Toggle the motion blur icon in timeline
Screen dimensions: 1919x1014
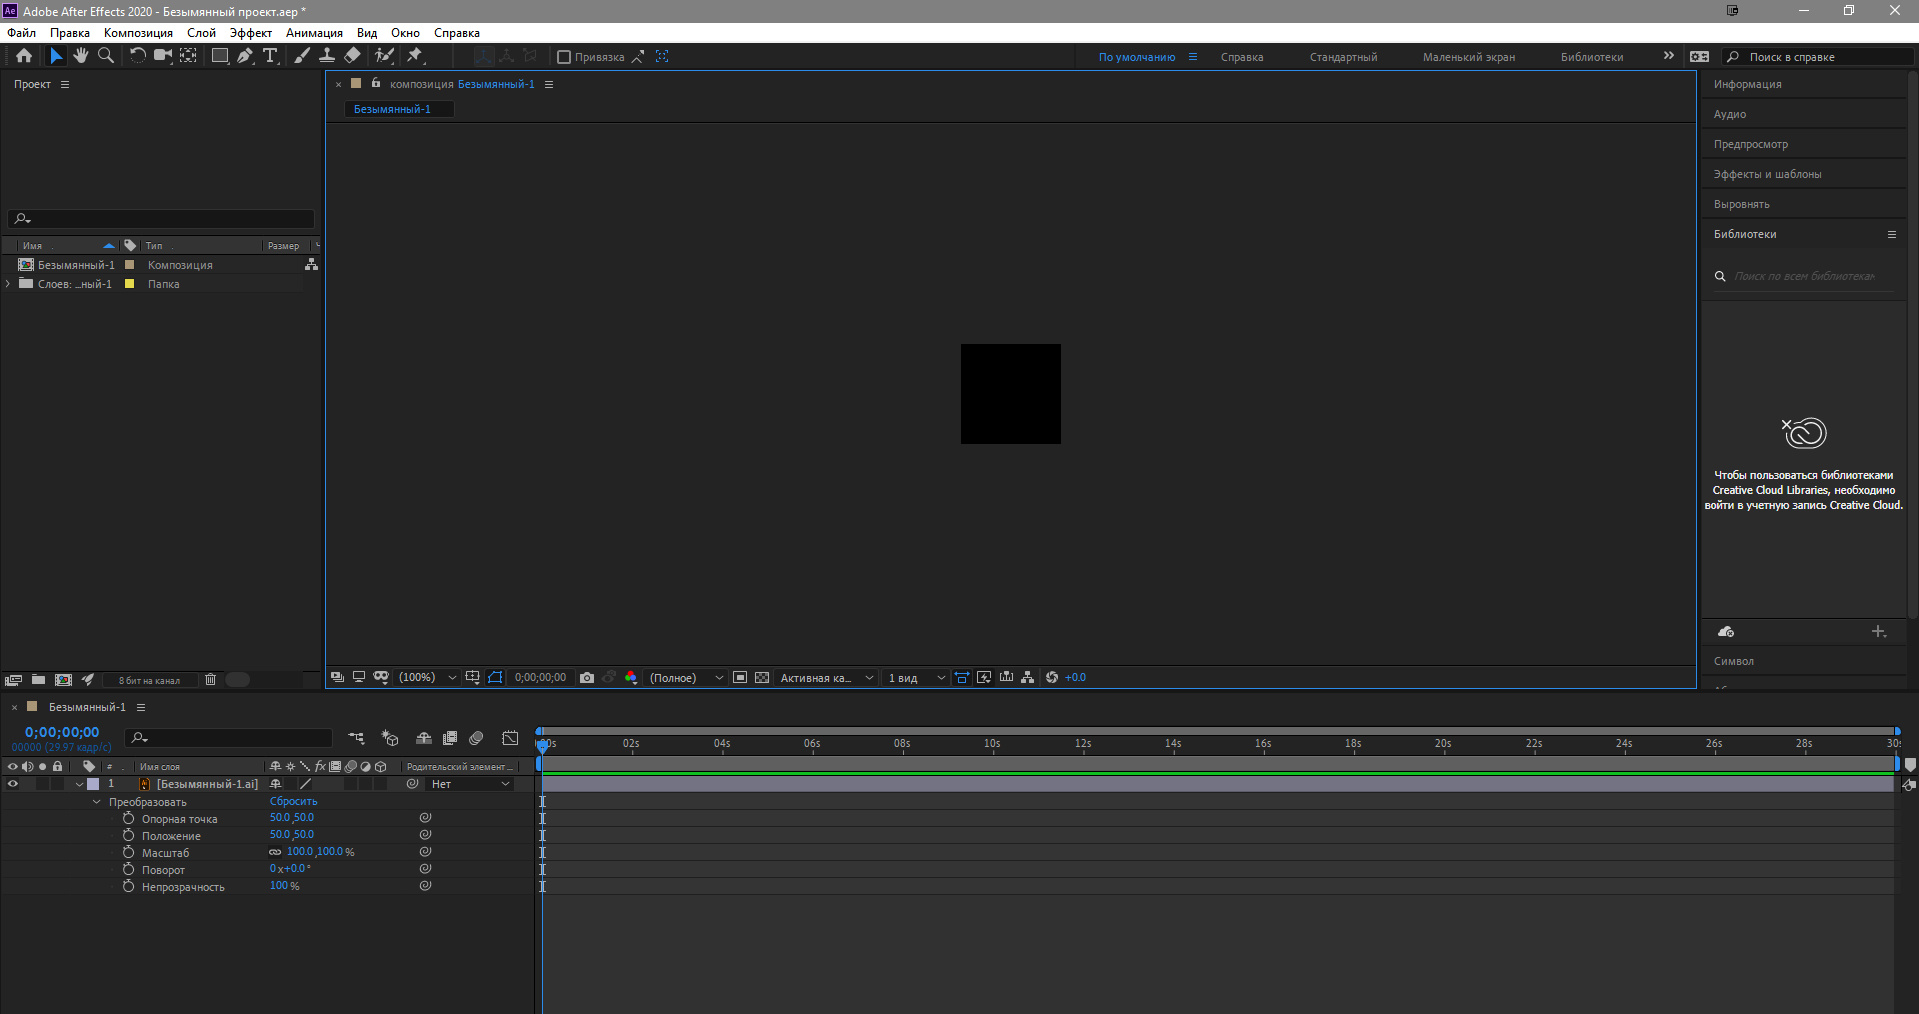[x=476, y=738]
